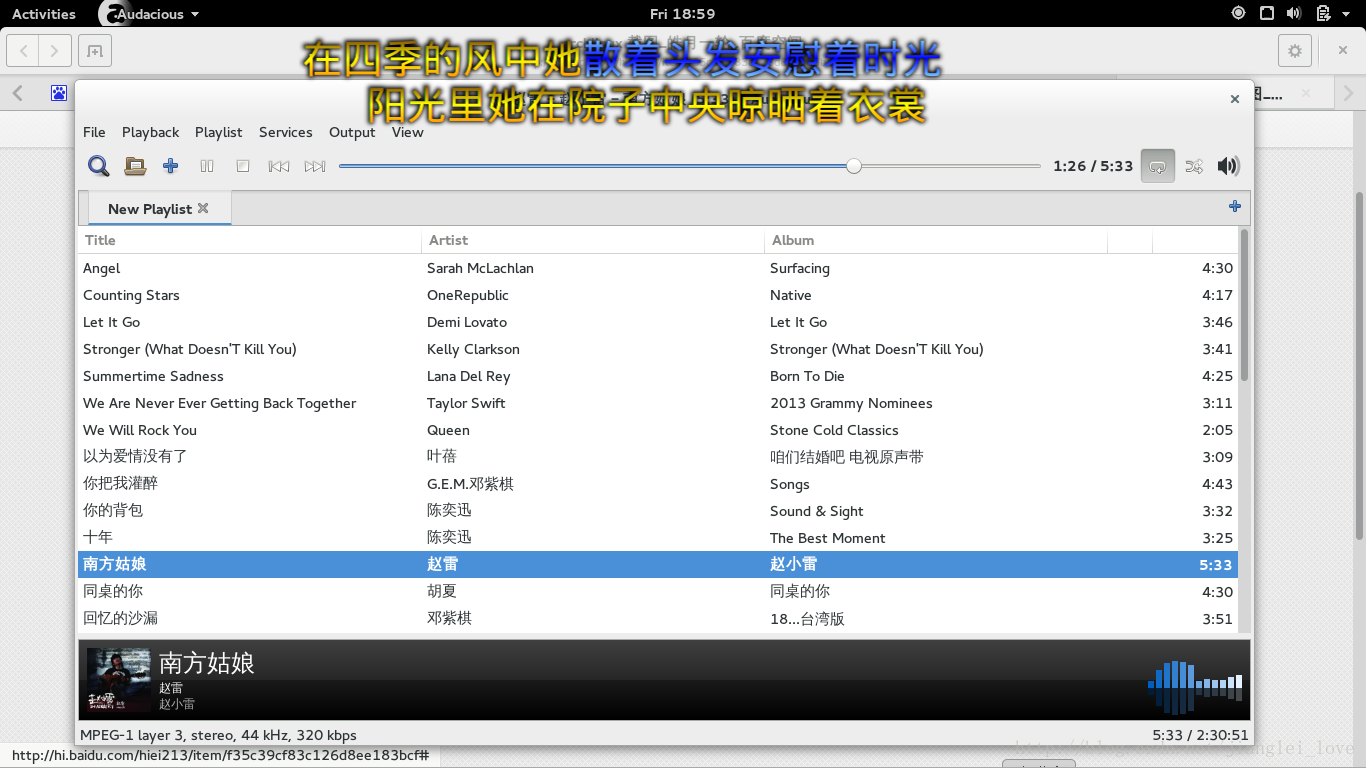Open the Fri 18:59 clock calendar
Viewport: 1366px width, 768px height.
[682, 14]
